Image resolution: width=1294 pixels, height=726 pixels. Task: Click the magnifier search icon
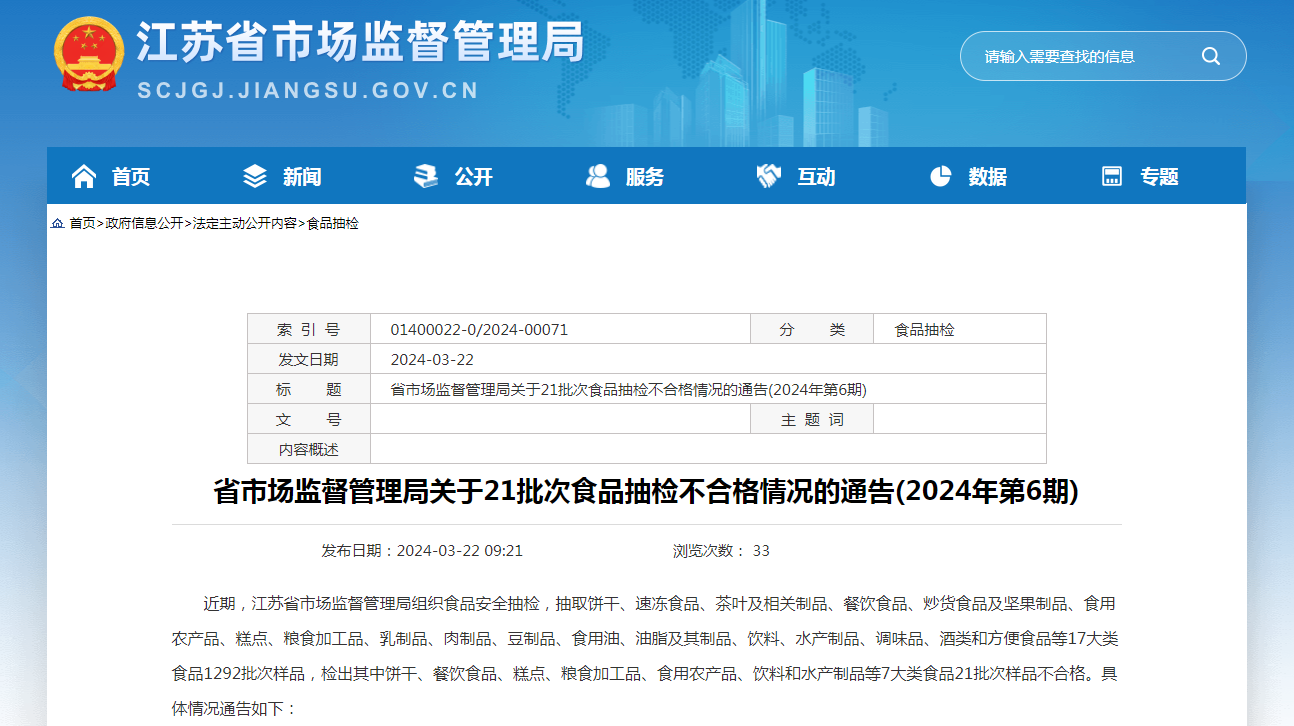pyautogui.click(x=1211, y=56)
